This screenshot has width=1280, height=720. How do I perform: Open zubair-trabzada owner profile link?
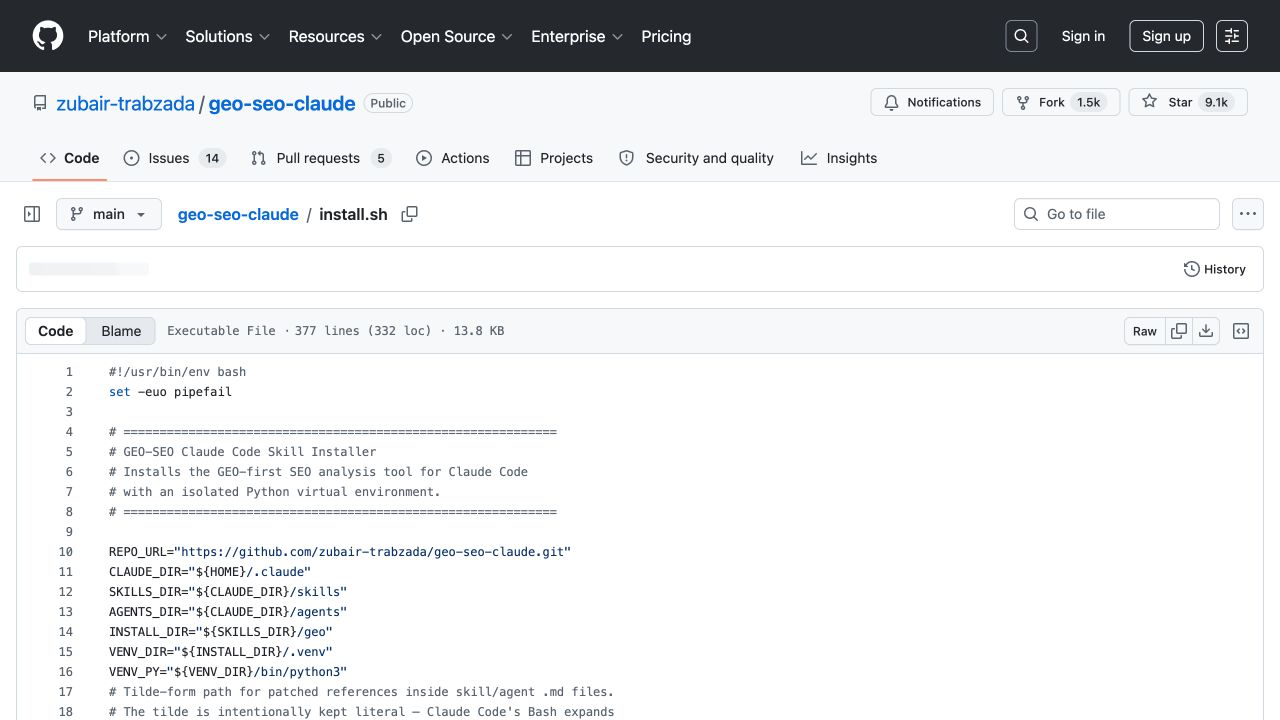(126, 103)
